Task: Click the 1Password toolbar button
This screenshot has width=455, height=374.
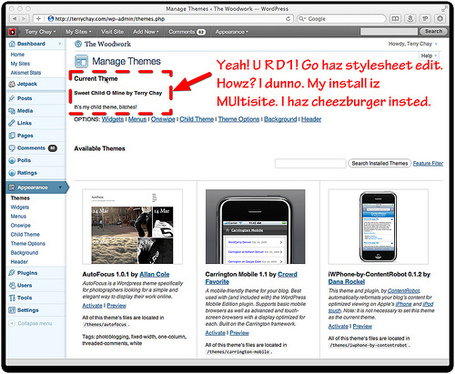Action: pyautogui.click(x=425, y=19)
